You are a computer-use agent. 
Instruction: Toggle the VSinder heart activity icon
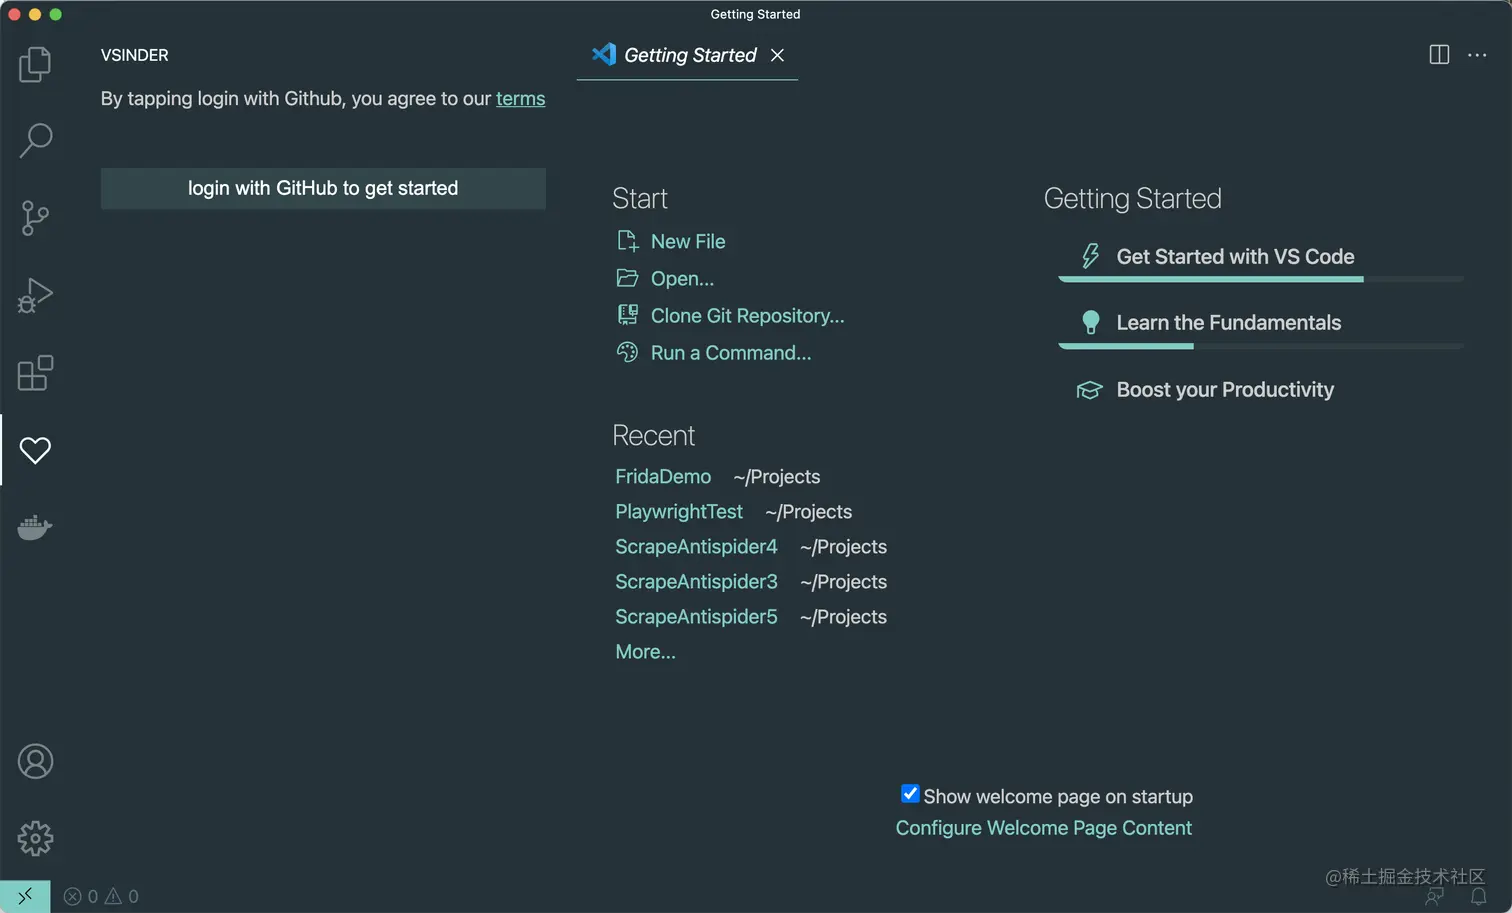pyautogui.click(x=35, y=450)
